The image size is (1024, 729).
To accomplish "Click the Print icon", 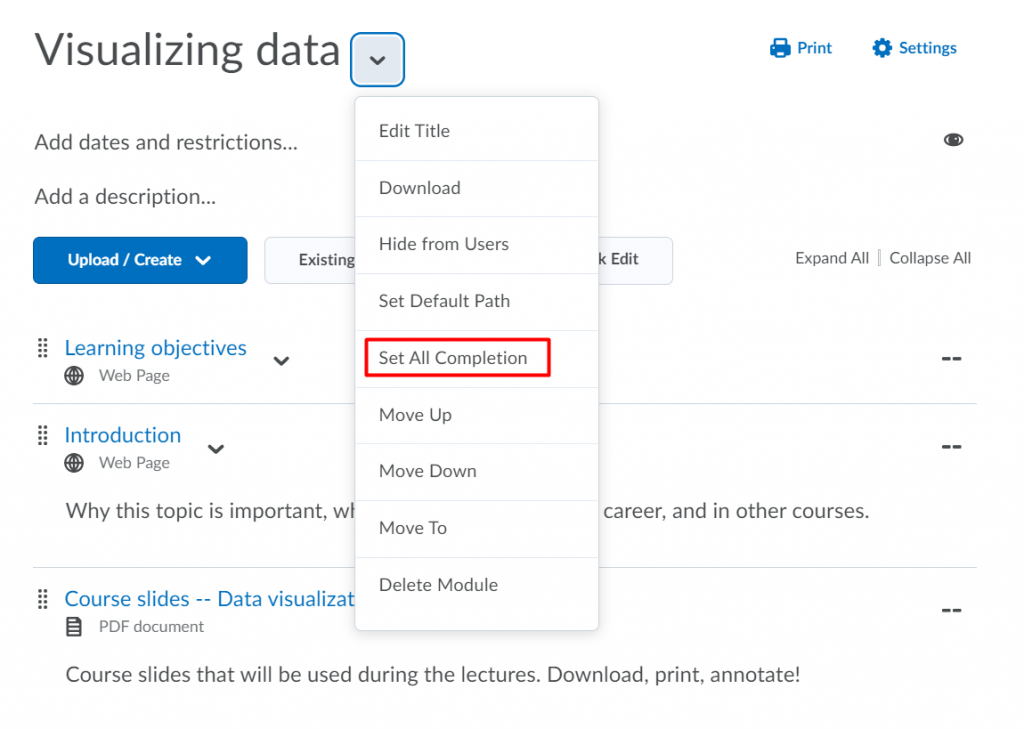I will [779, 47].
